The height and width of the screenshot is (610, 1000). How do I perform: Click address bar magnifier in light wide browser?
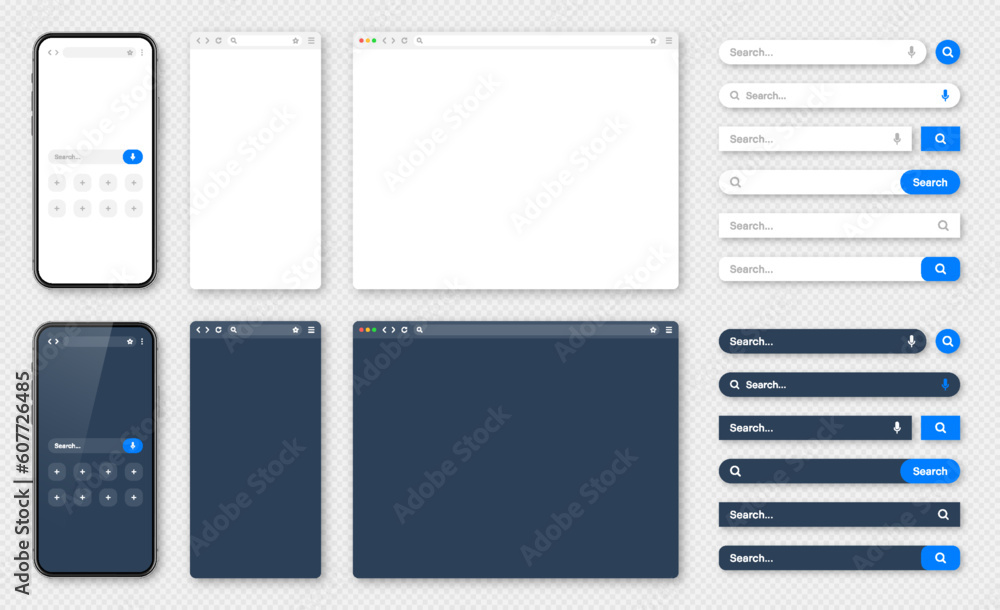tap(420, 40)
